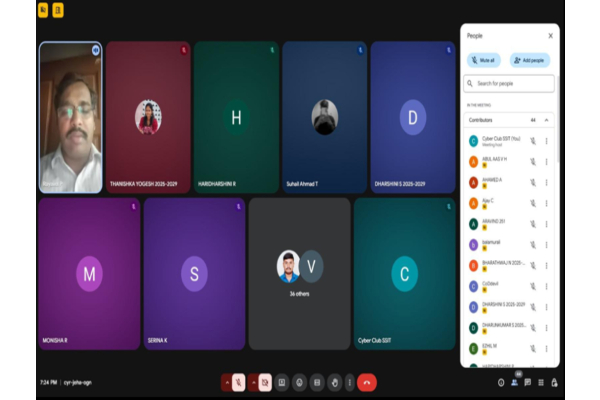Click the Add people button
This screenshot has height=400, width=600.
tap(529, 60)
